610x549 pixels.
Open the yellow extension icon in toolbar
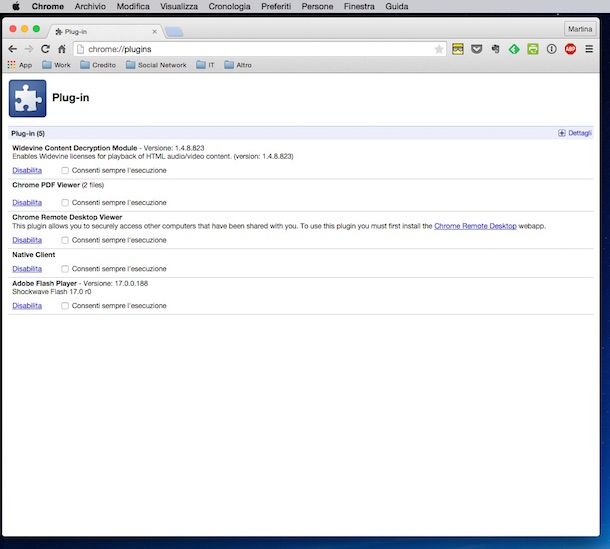tap(458, 49)
